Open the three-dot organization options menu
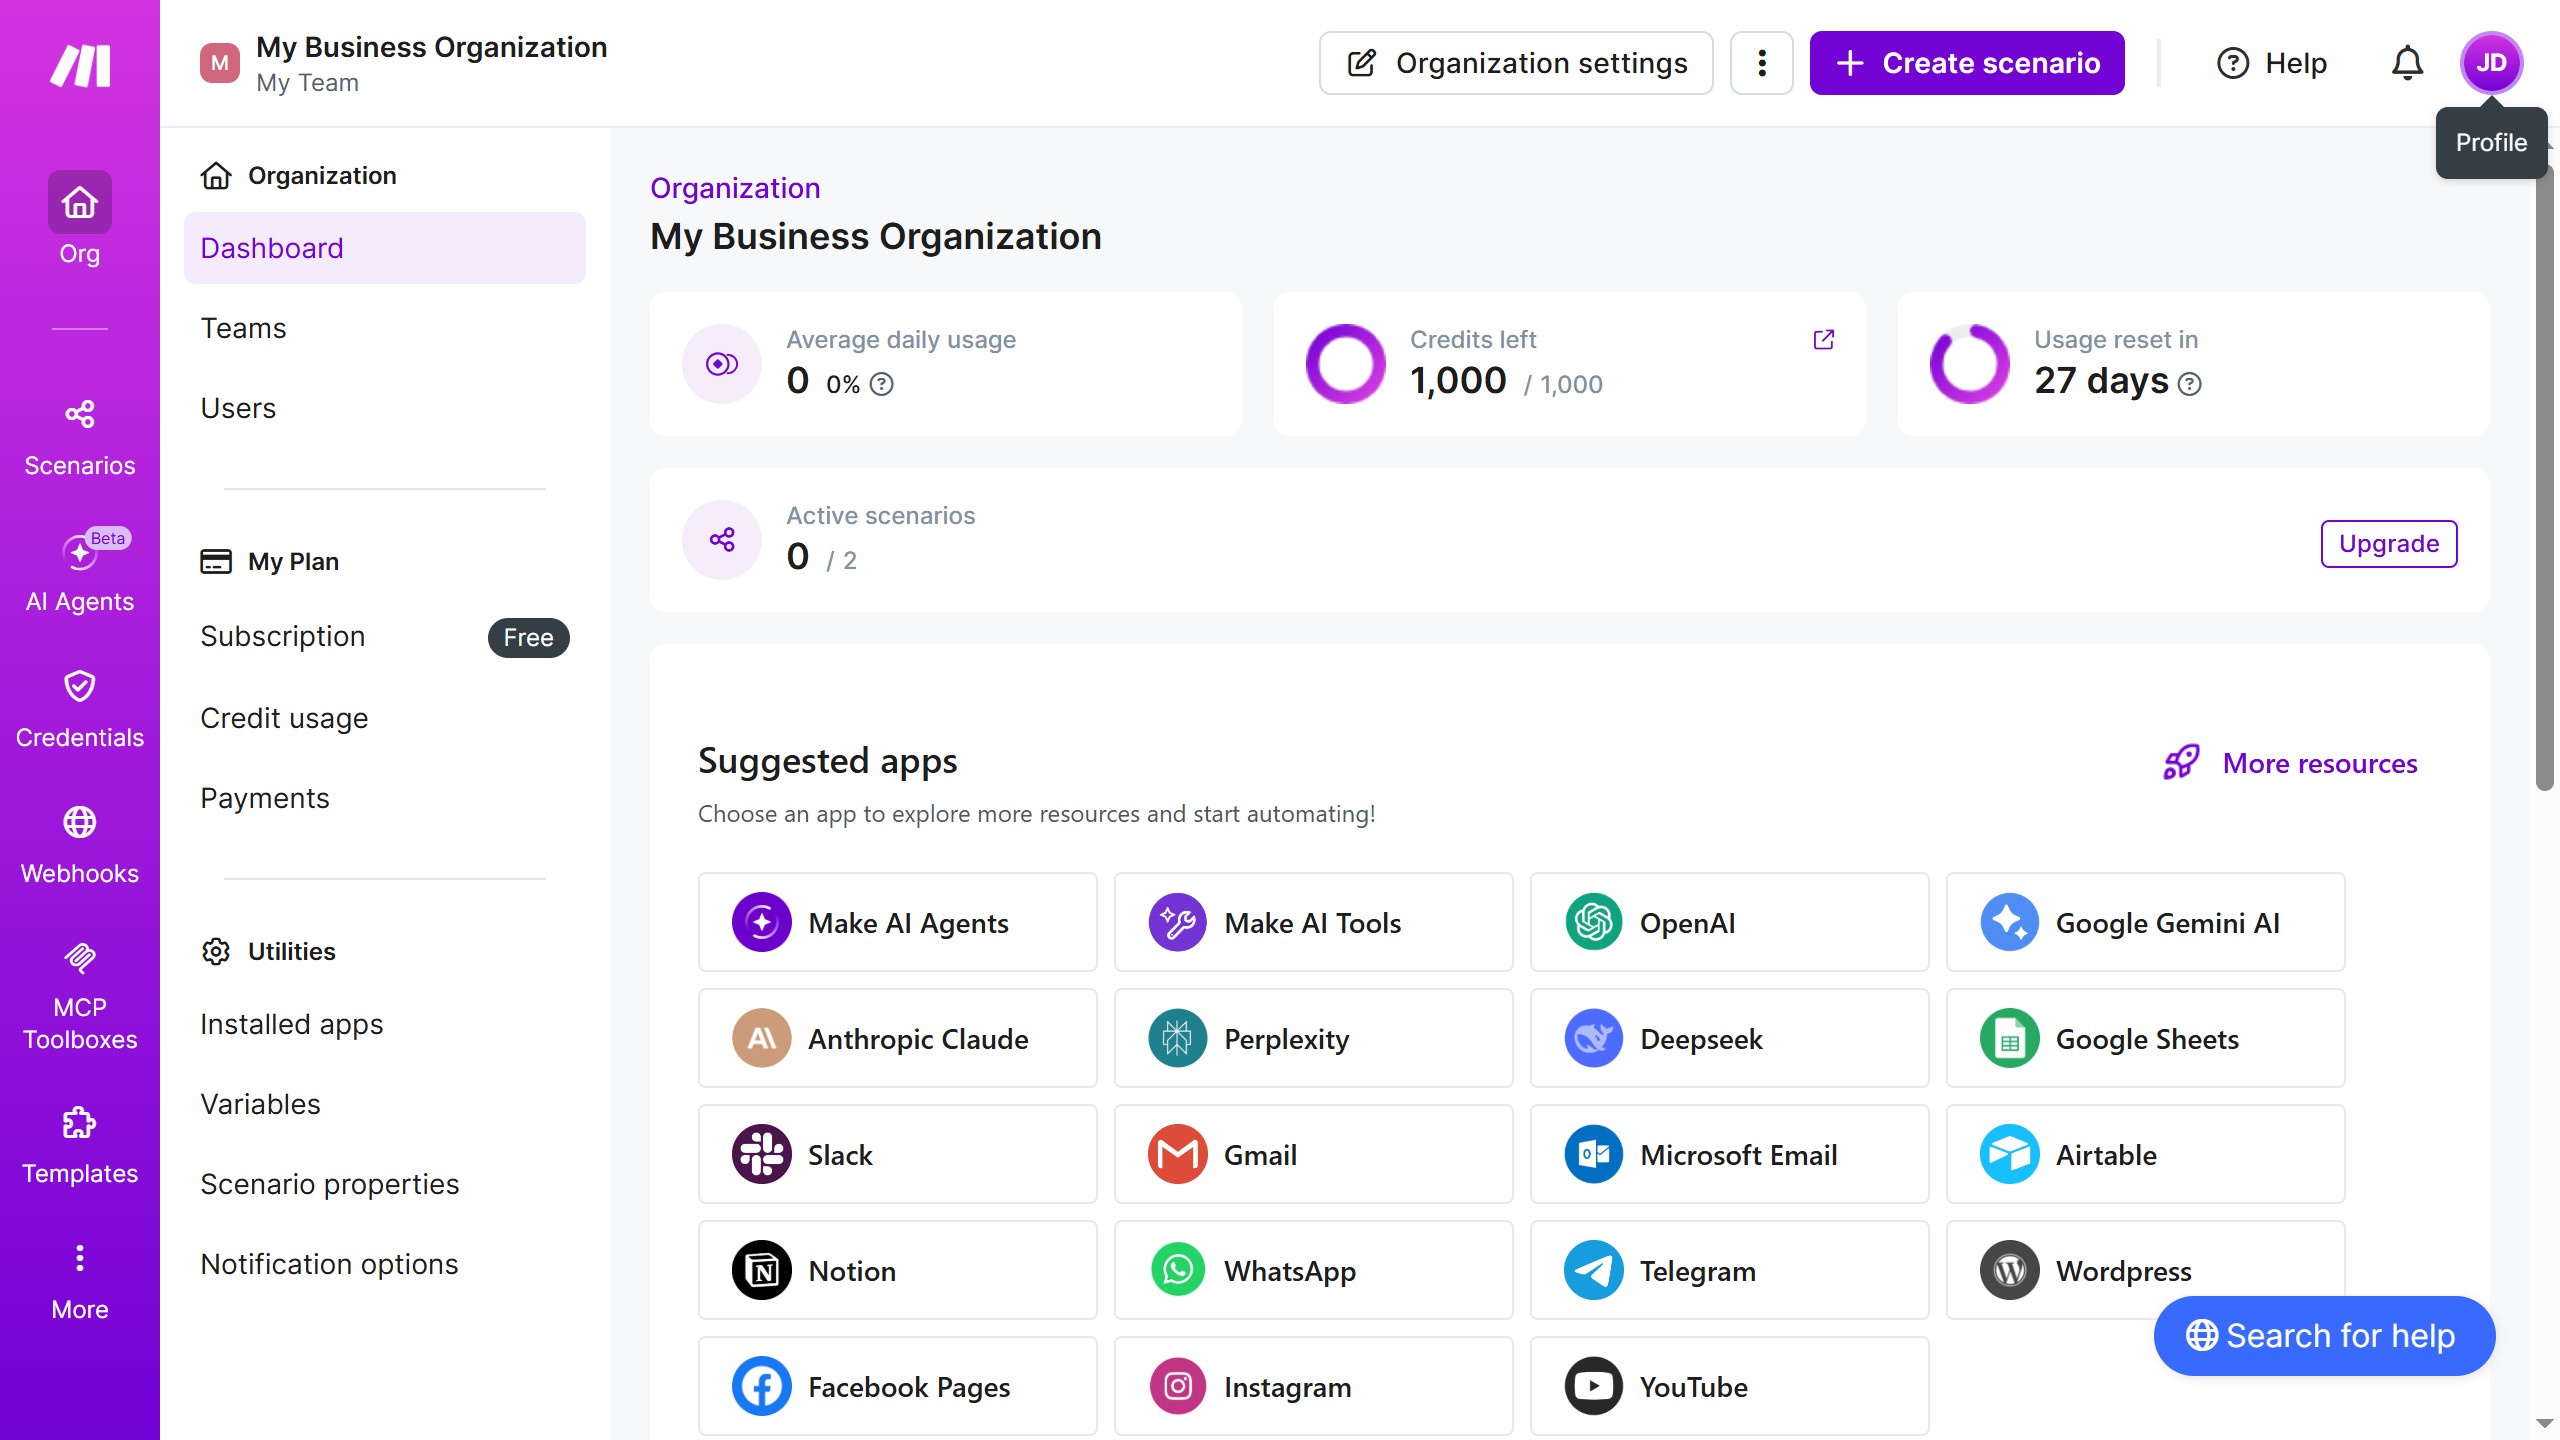This screenshot has height=1440, width=2560. tap(1762, 63)
